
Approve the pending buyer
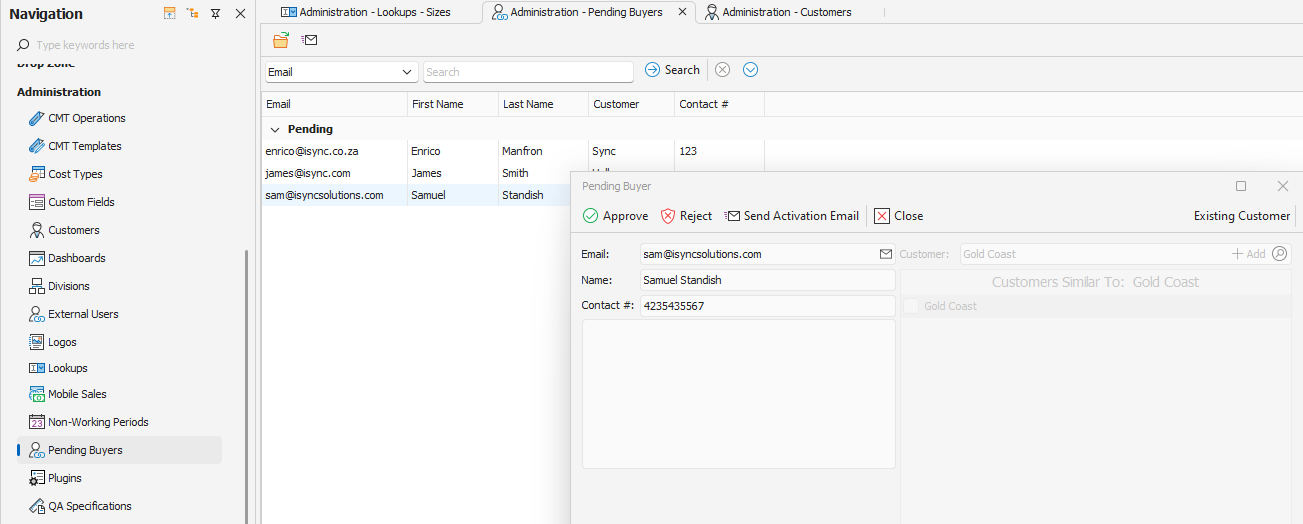tap(615, 216)
